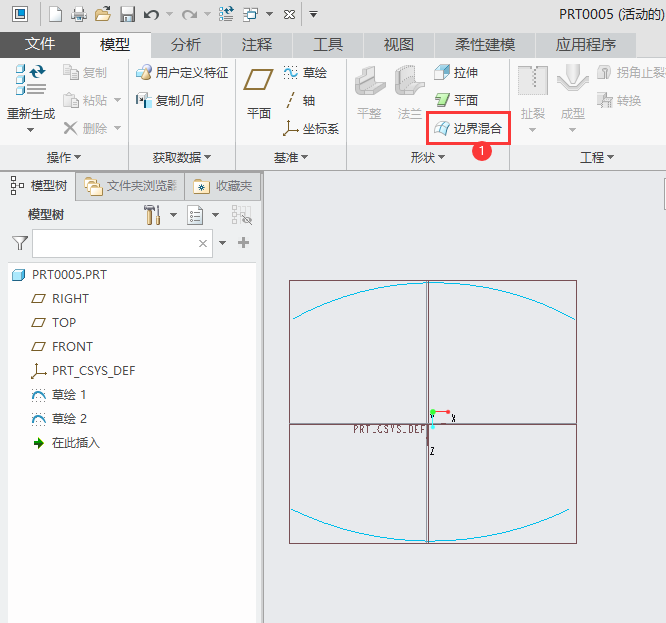The height and width of the screenshot is (623, 666).
Task: Click the Redo arrow icon
Action: click(189, 15)
